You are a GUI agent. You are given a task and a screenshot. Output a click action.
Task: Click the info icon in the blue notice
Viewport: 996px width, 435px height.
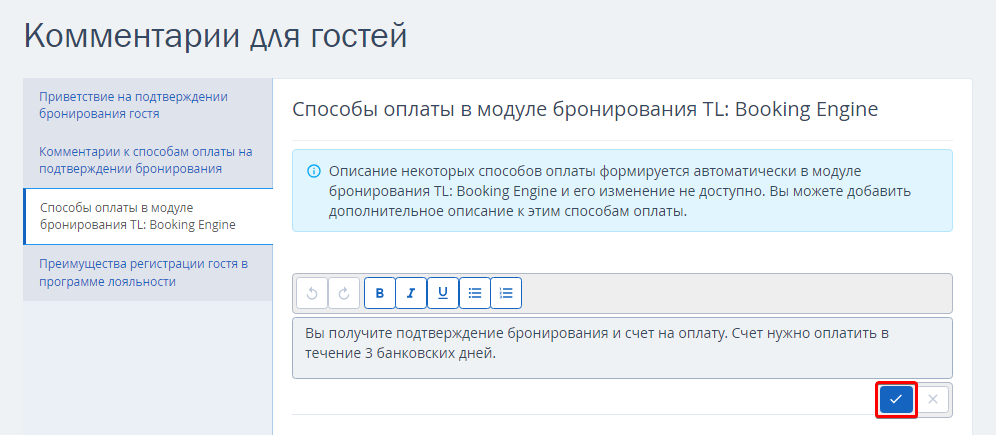pos(313,171)
